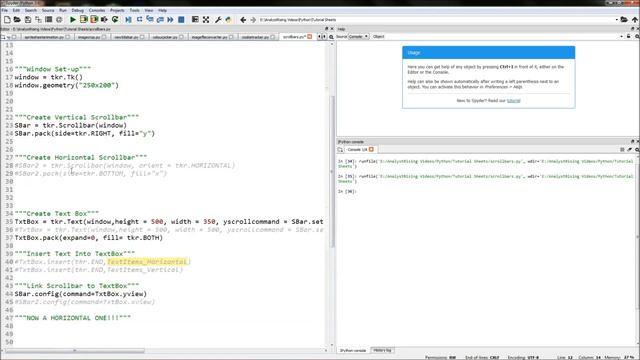Image resolution: width=640 pixels, height=360 pixels.
Task: Open the Spyder tutorial link
Action: (x=513, y=100)
